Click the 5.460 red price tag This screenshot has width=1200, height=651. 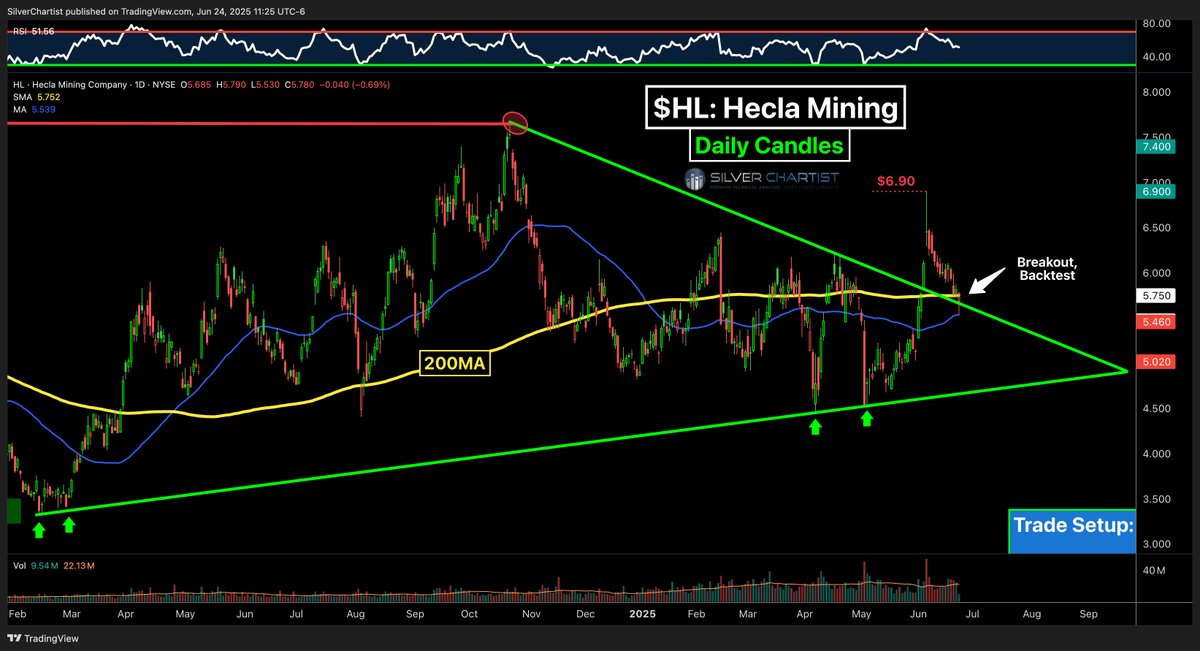tap(1156, 322)
